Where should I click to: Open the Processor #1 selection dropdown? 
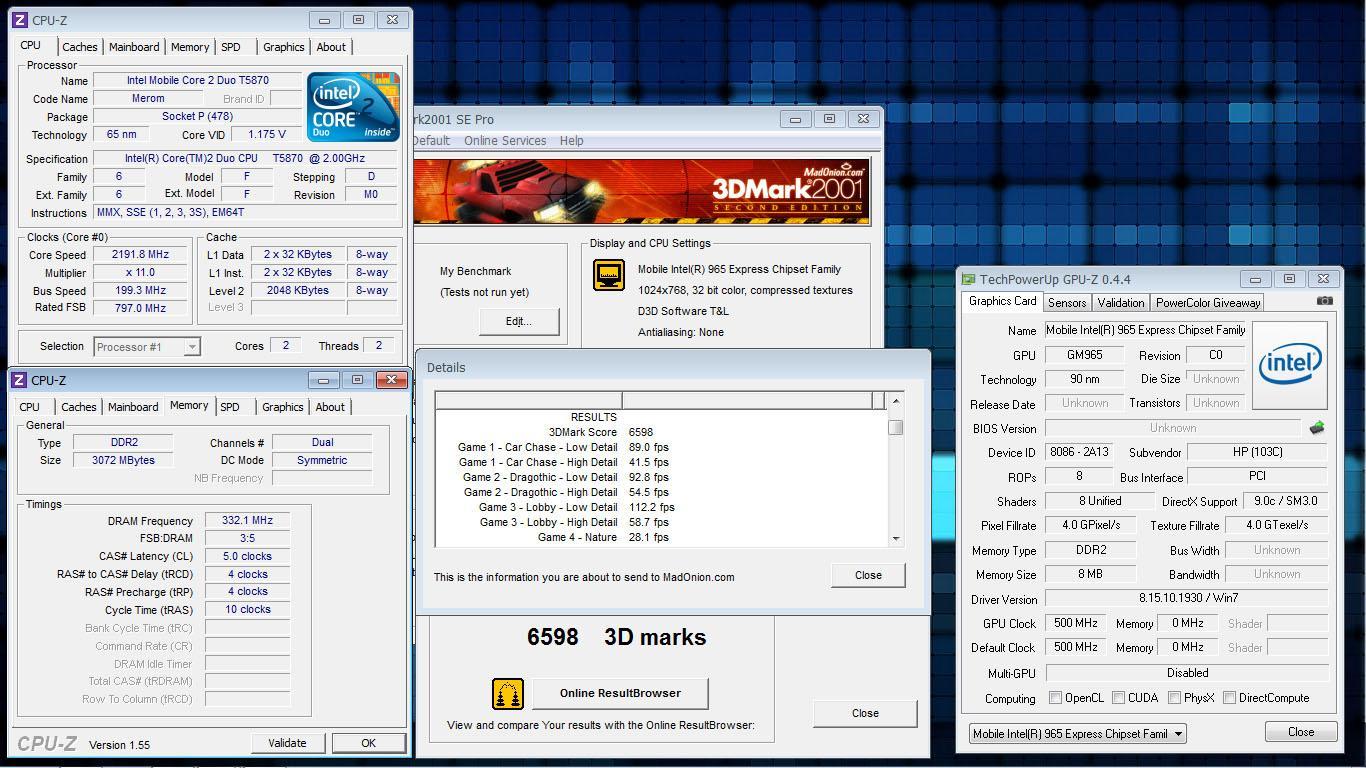tap(147, 346)
